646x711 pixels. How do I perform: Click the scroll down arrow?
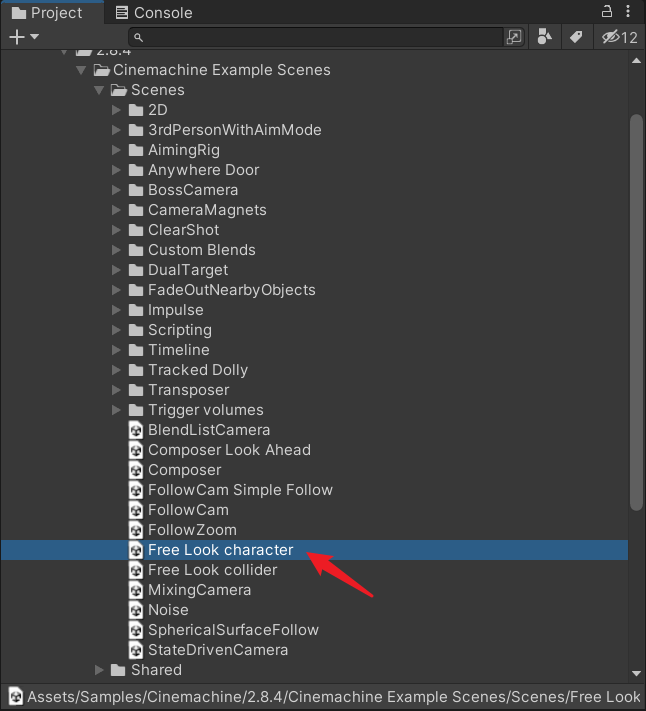coord(636,673)
